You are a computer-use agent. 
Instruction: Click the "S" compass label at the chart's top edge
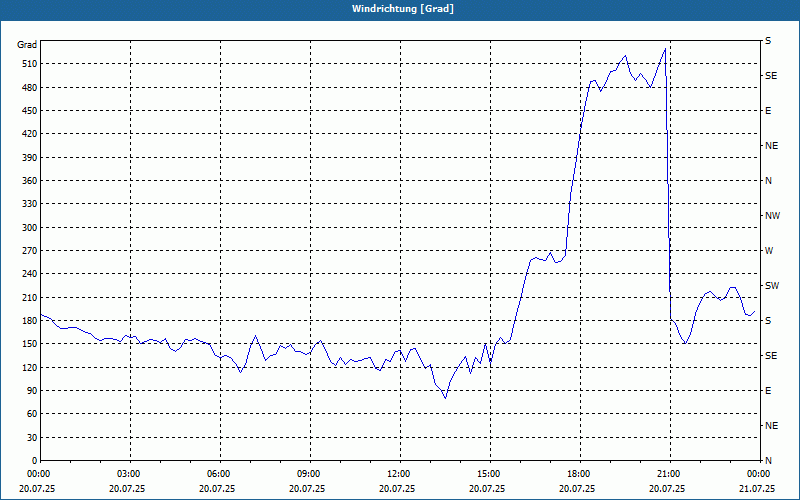[x=768, y=41]
